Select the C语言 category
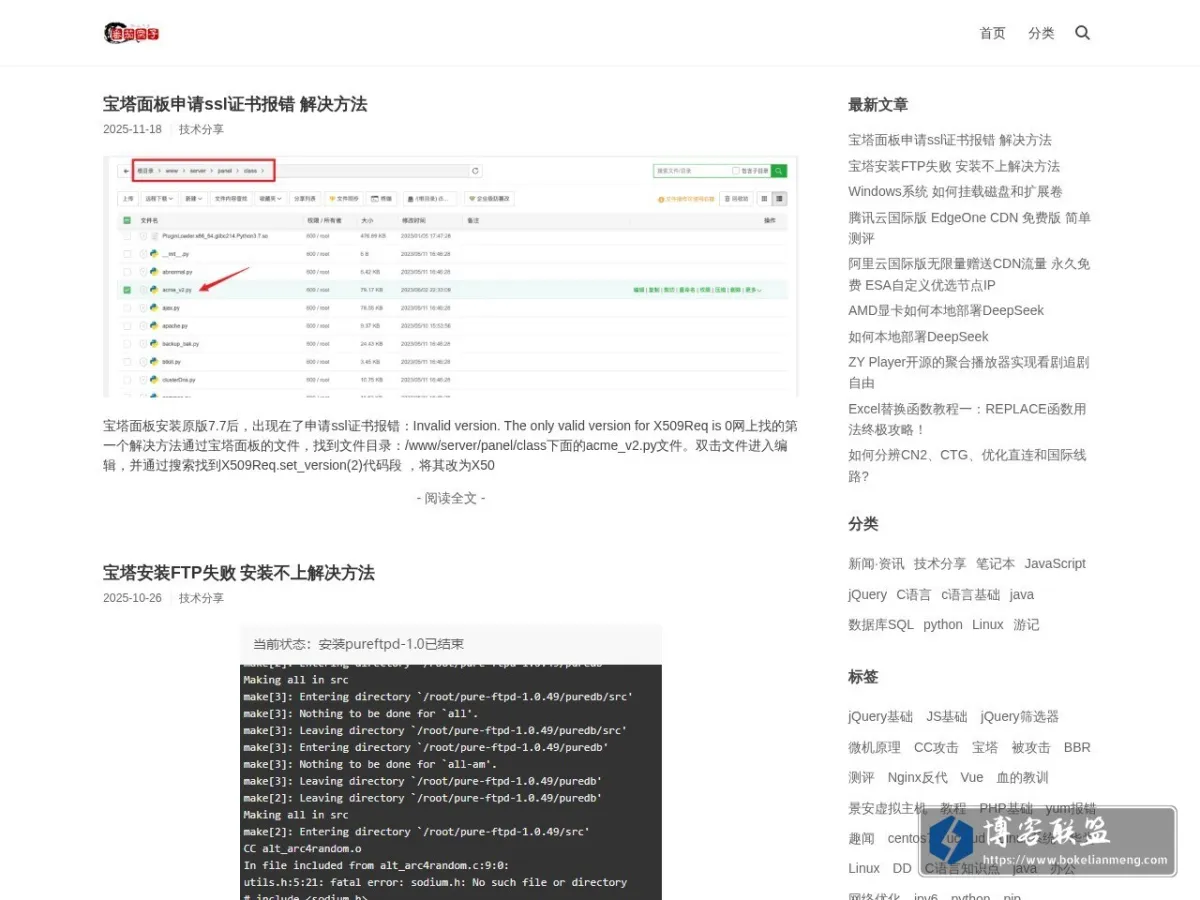 (914, 594)
